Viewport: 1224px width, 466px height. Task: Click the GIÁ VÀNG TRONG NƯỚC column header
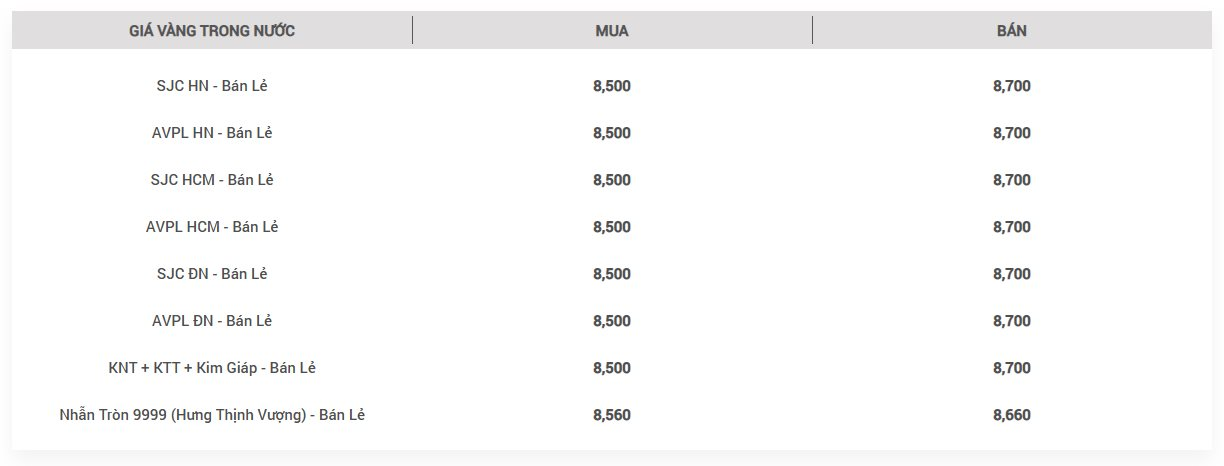coord(212,31)
